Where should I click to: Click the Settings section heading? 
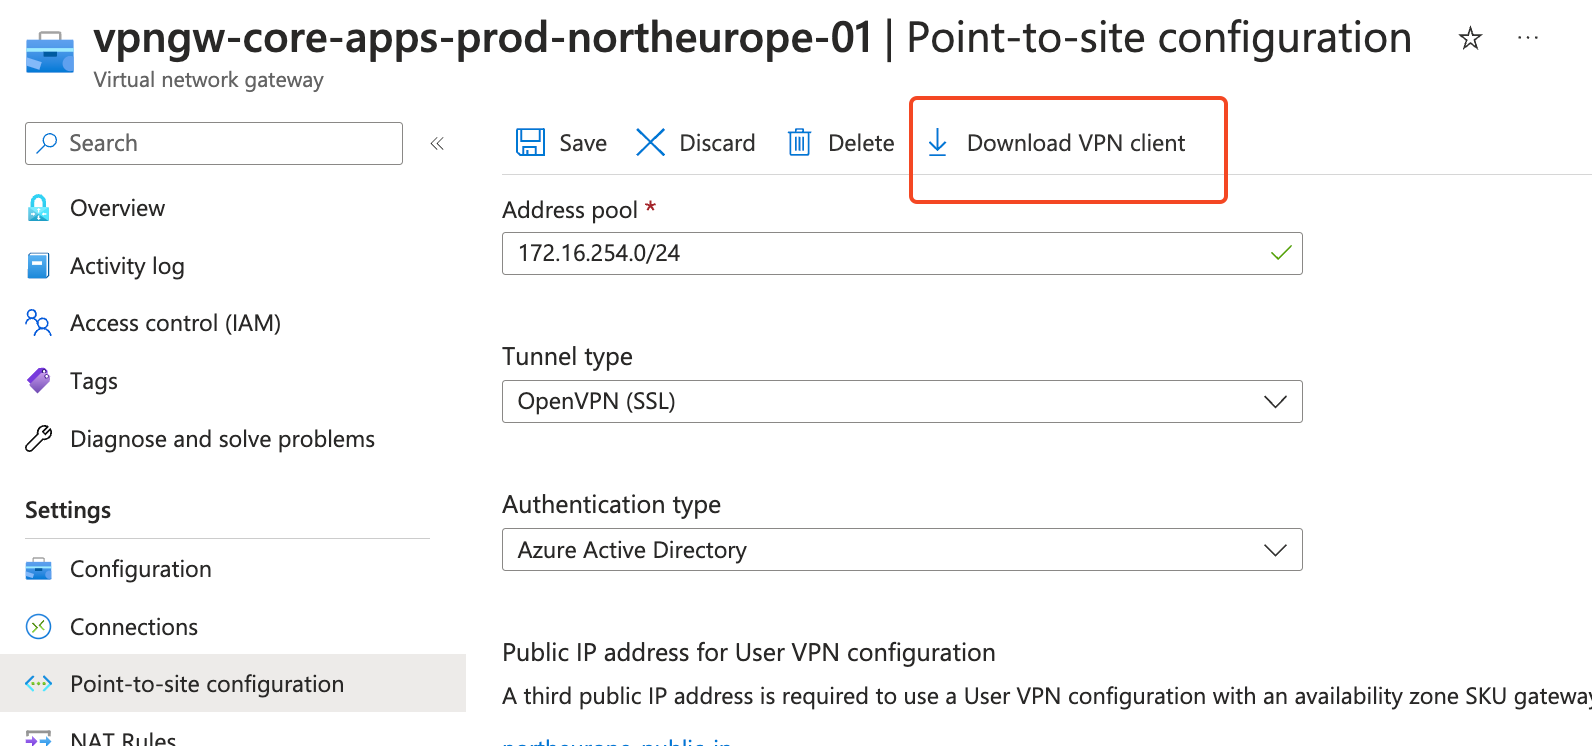tap(68, 510)
